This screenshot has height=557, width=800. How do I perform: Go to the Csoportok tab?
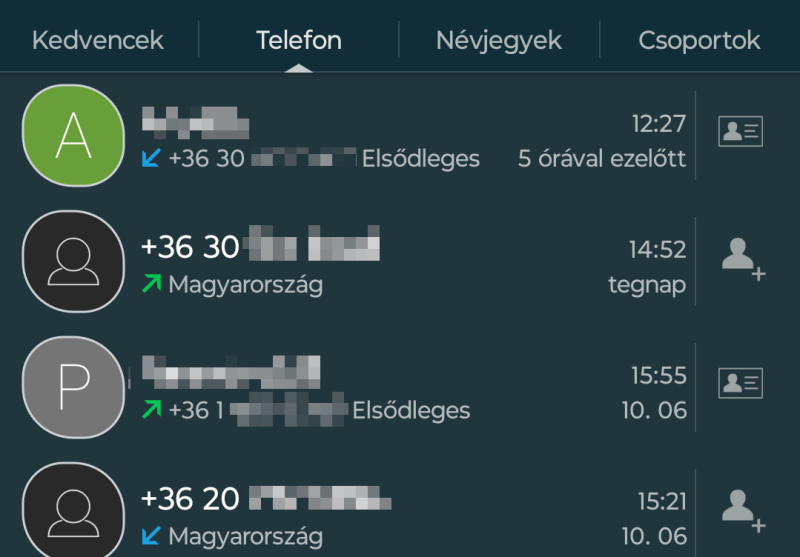click(700, 41)
